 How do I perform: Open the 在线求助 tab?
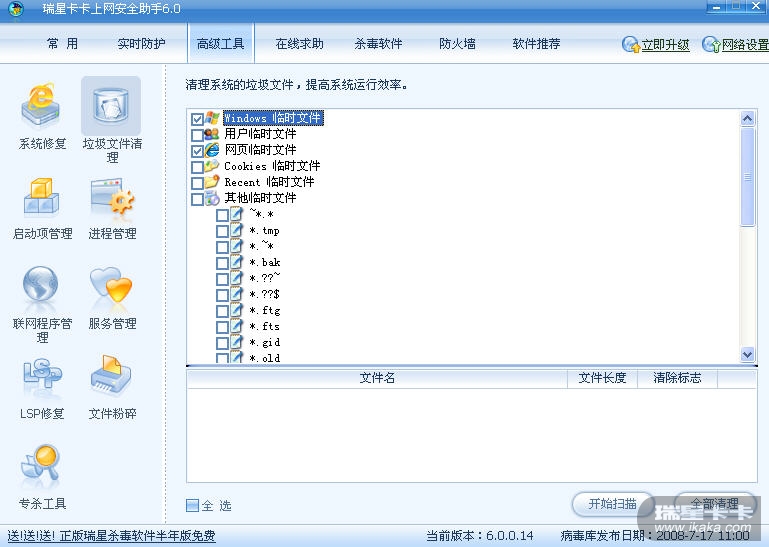coord(300,44)
